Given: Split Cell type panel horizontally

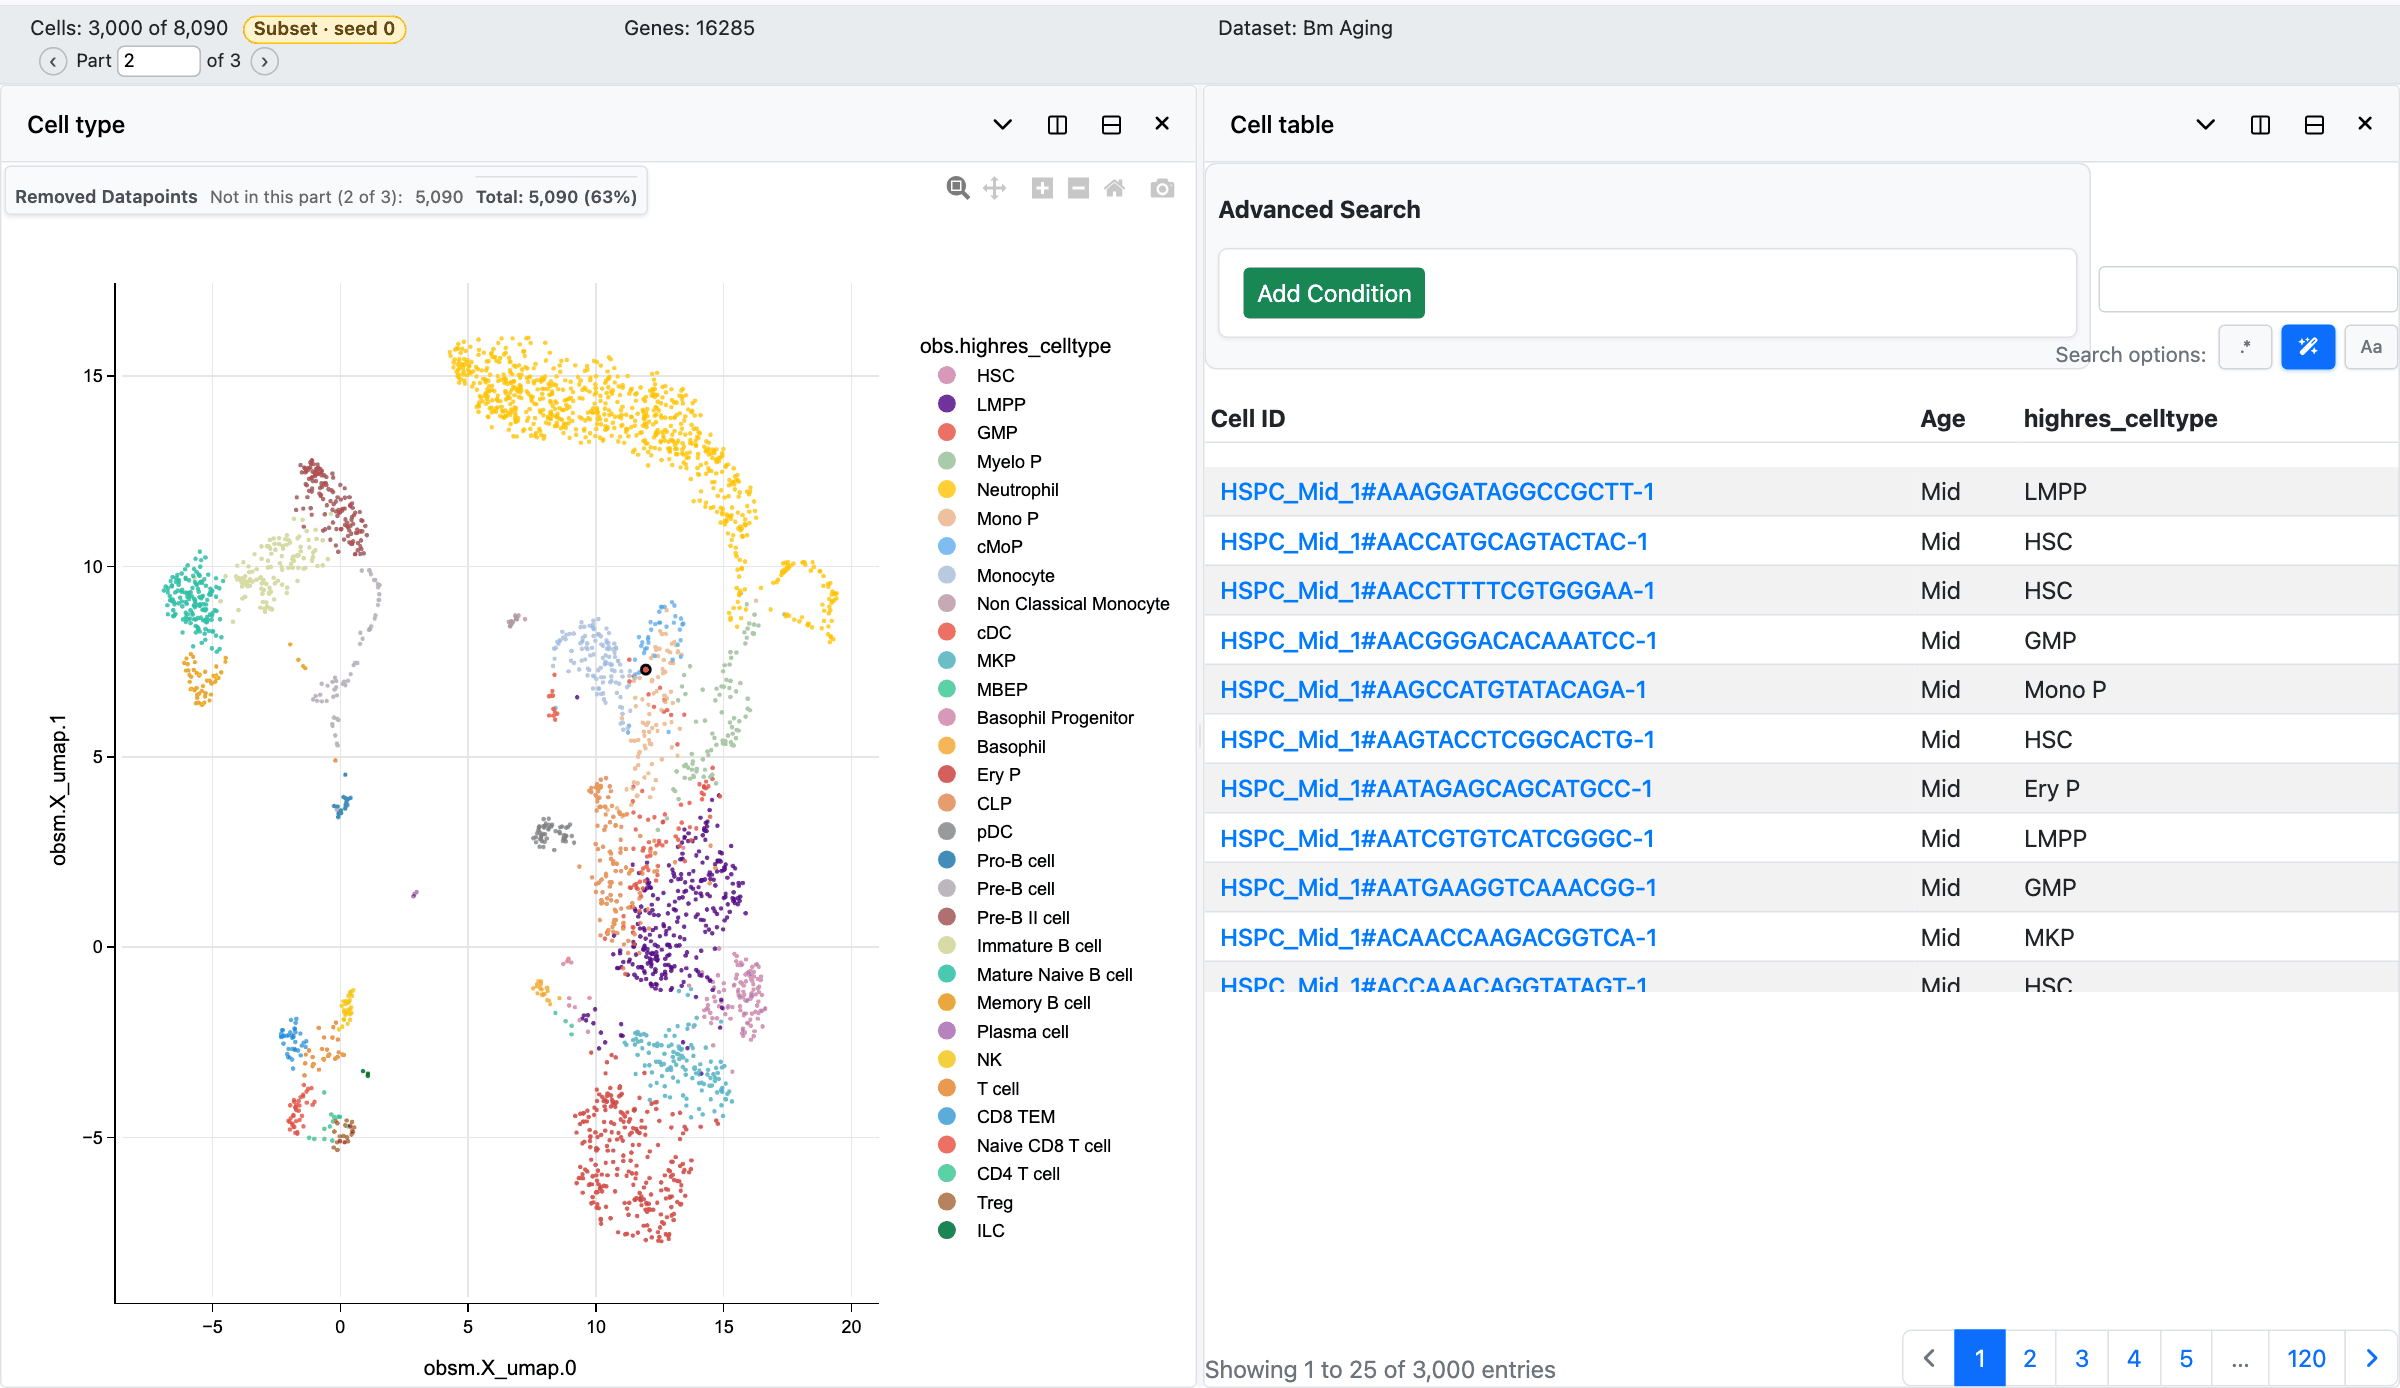Looking at the screenshot, I should tap(1111, 125).
